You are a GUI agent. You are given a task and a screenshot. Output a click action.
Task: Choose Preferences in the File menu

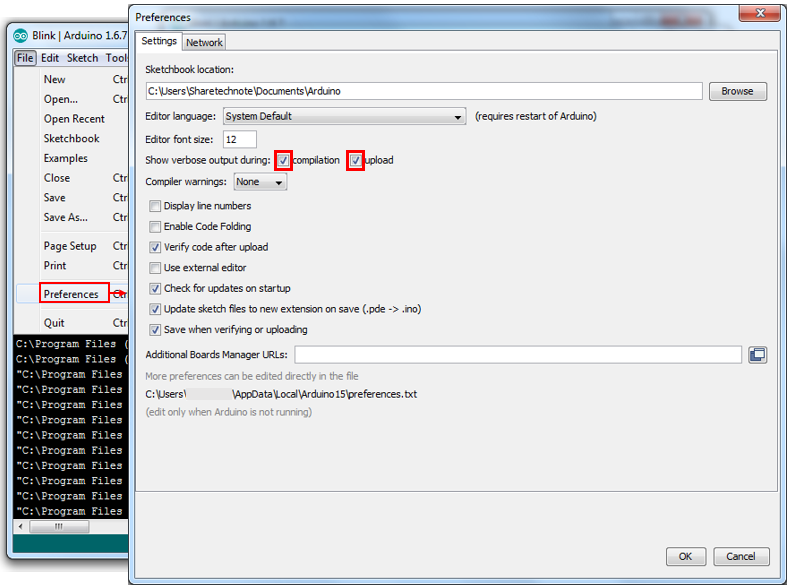pos(70,294)
